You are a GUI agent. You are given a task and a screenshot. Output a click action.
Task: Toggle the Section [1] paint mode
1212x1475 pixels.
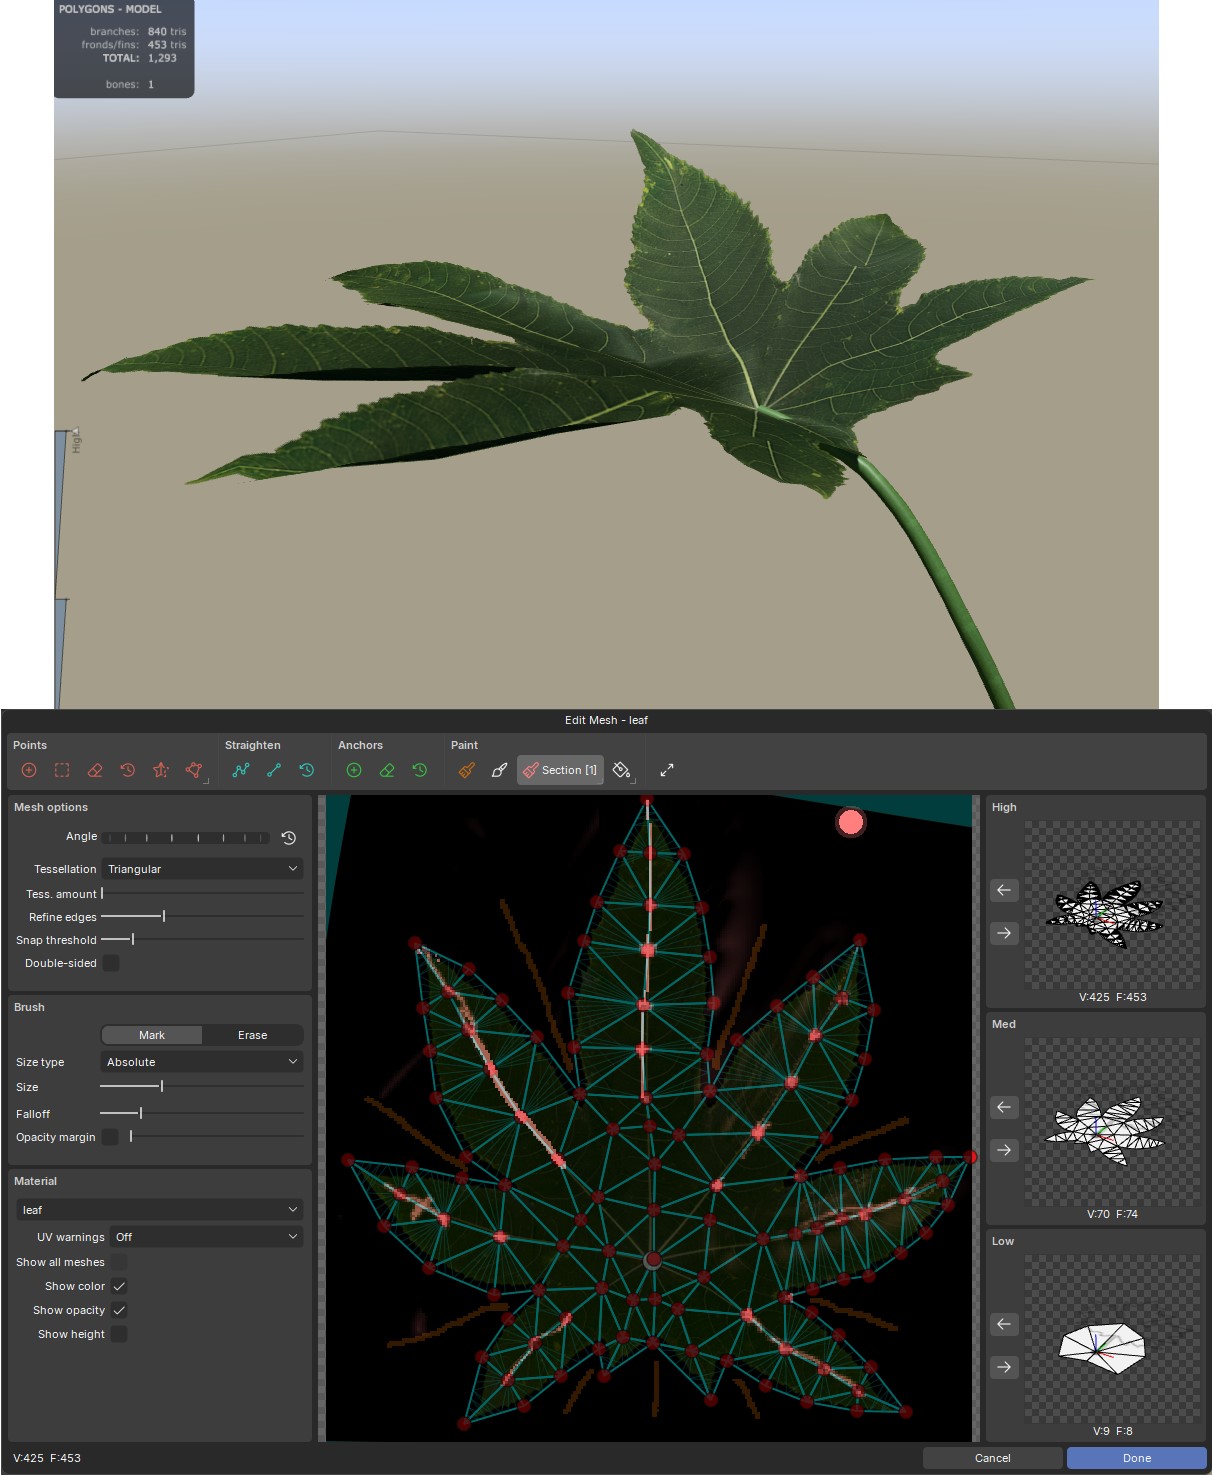(561, 770)
